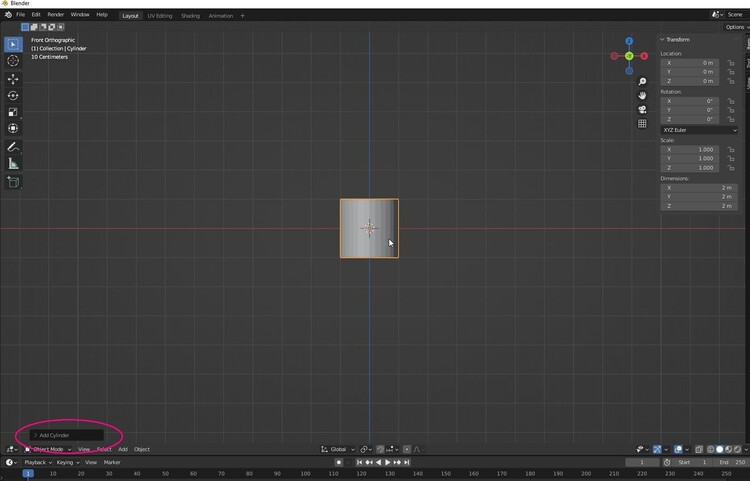
Task: Select the Add Cube tool
Action: click(13, 182)
